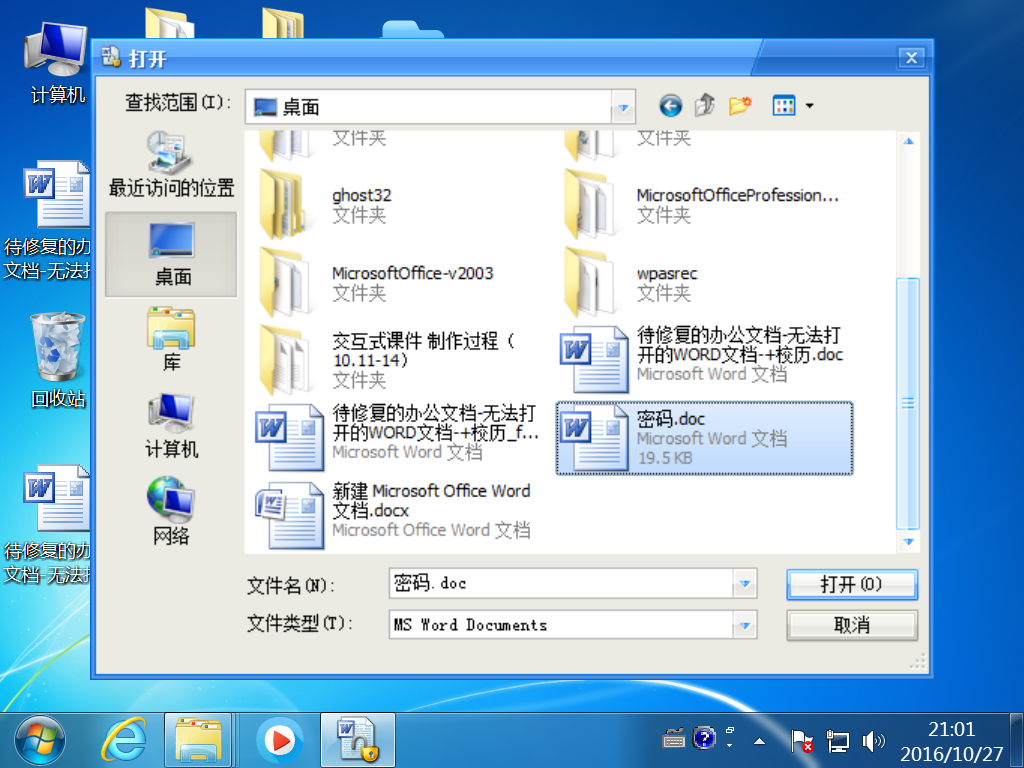Switch to Word password tool taskbar button
The width and height of the screenshot is (1024, 768).
(x=358, y=741)
